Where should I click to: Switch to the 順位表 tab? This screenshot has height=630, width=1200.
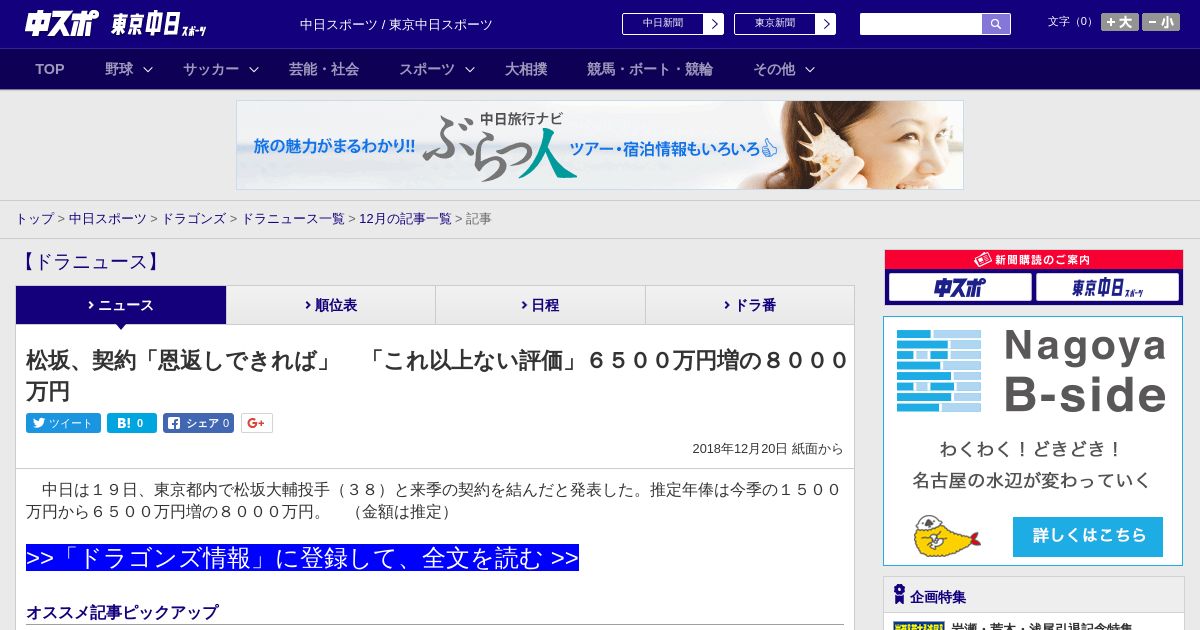click(x=331, y=305)
